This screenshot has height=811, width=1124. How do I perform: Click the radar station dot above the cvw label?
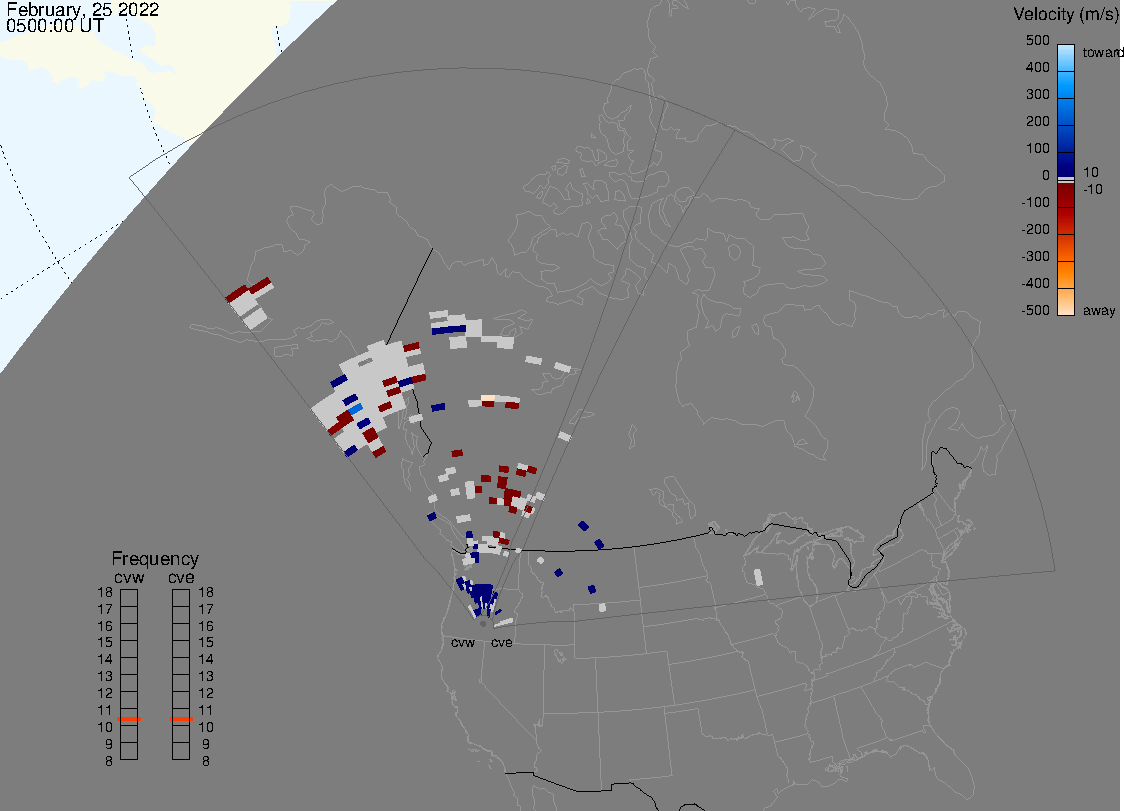coord(483,624)
